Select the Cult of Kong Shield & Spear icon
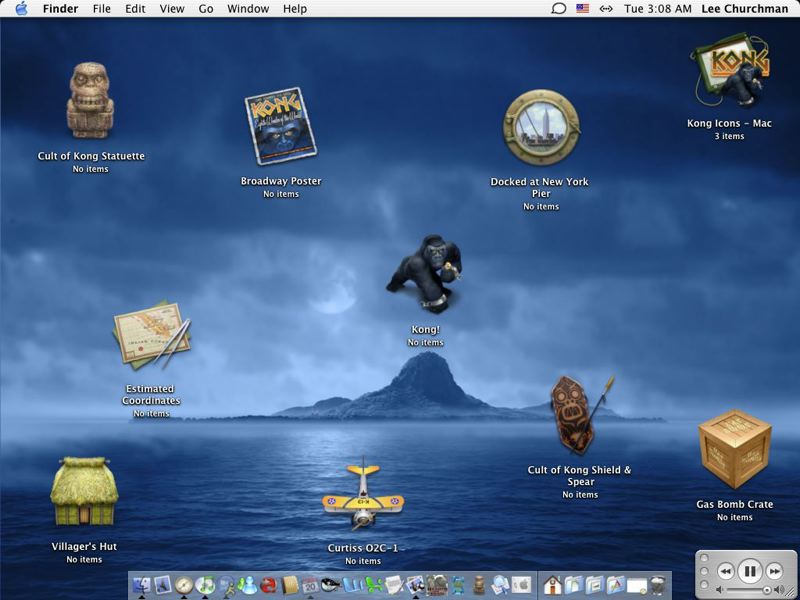 pos(579,415)
